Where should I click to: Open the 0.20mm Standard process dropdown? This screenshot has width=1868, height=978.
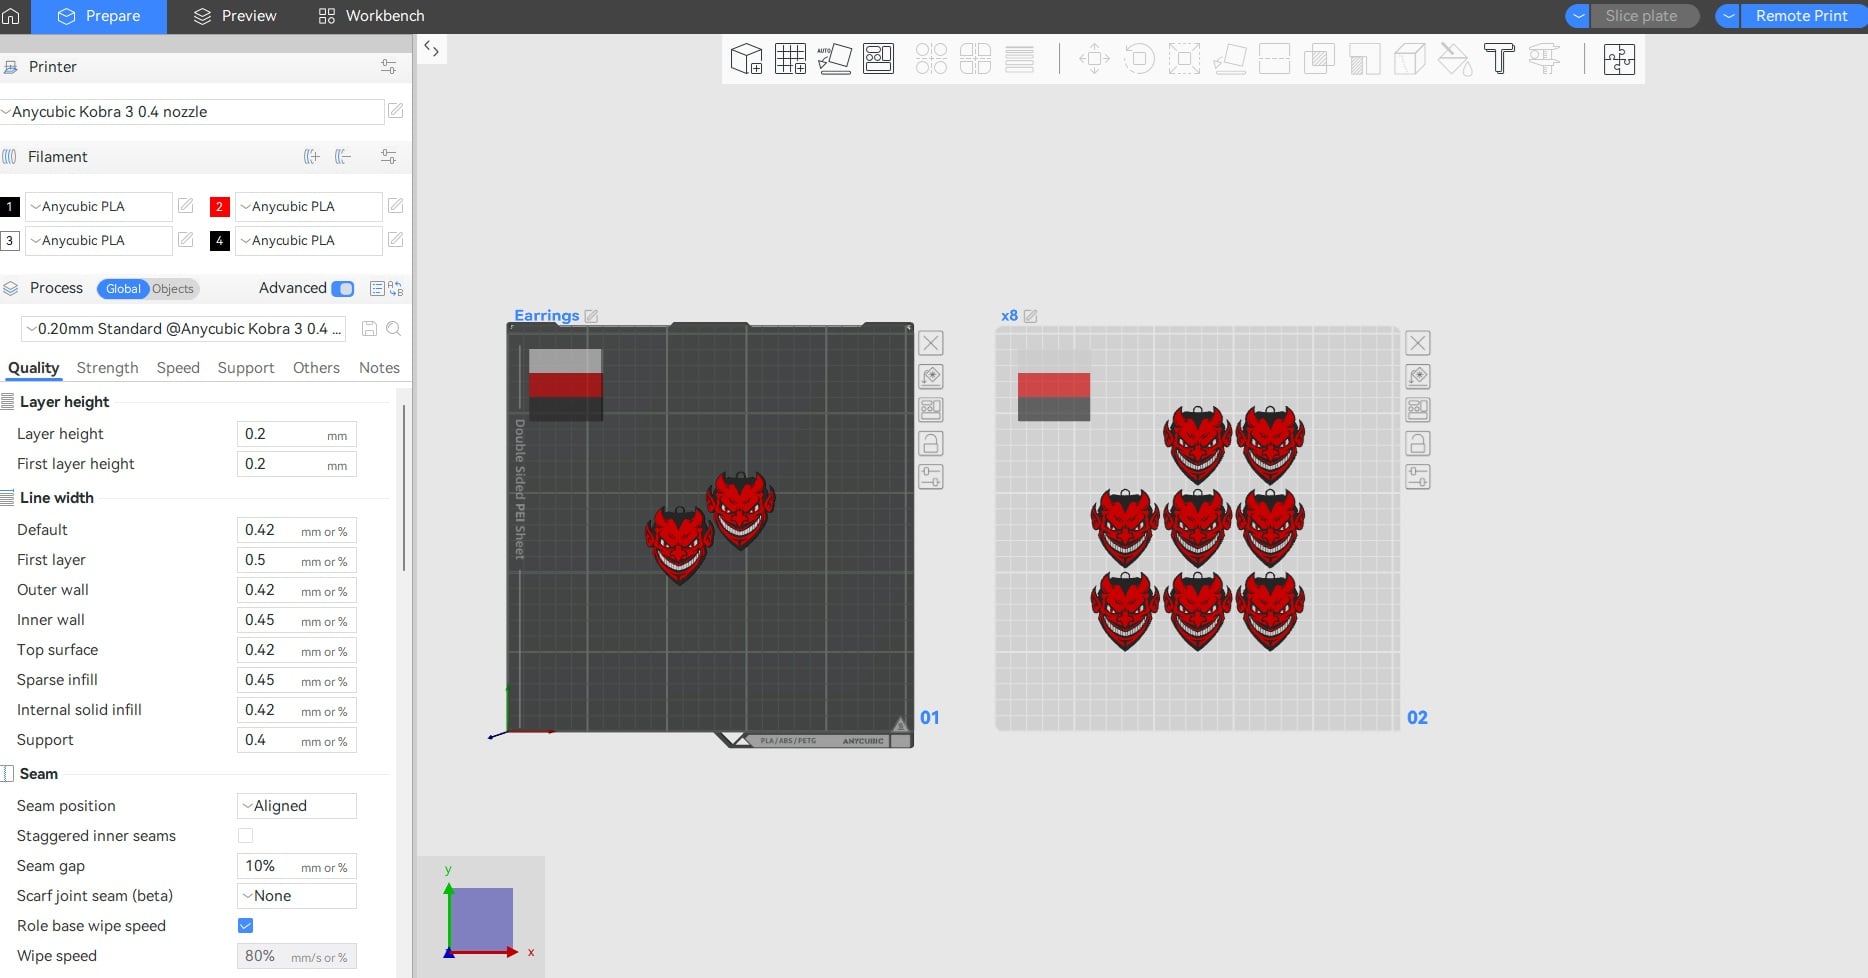pyautogui.click(x=184, y=329)
